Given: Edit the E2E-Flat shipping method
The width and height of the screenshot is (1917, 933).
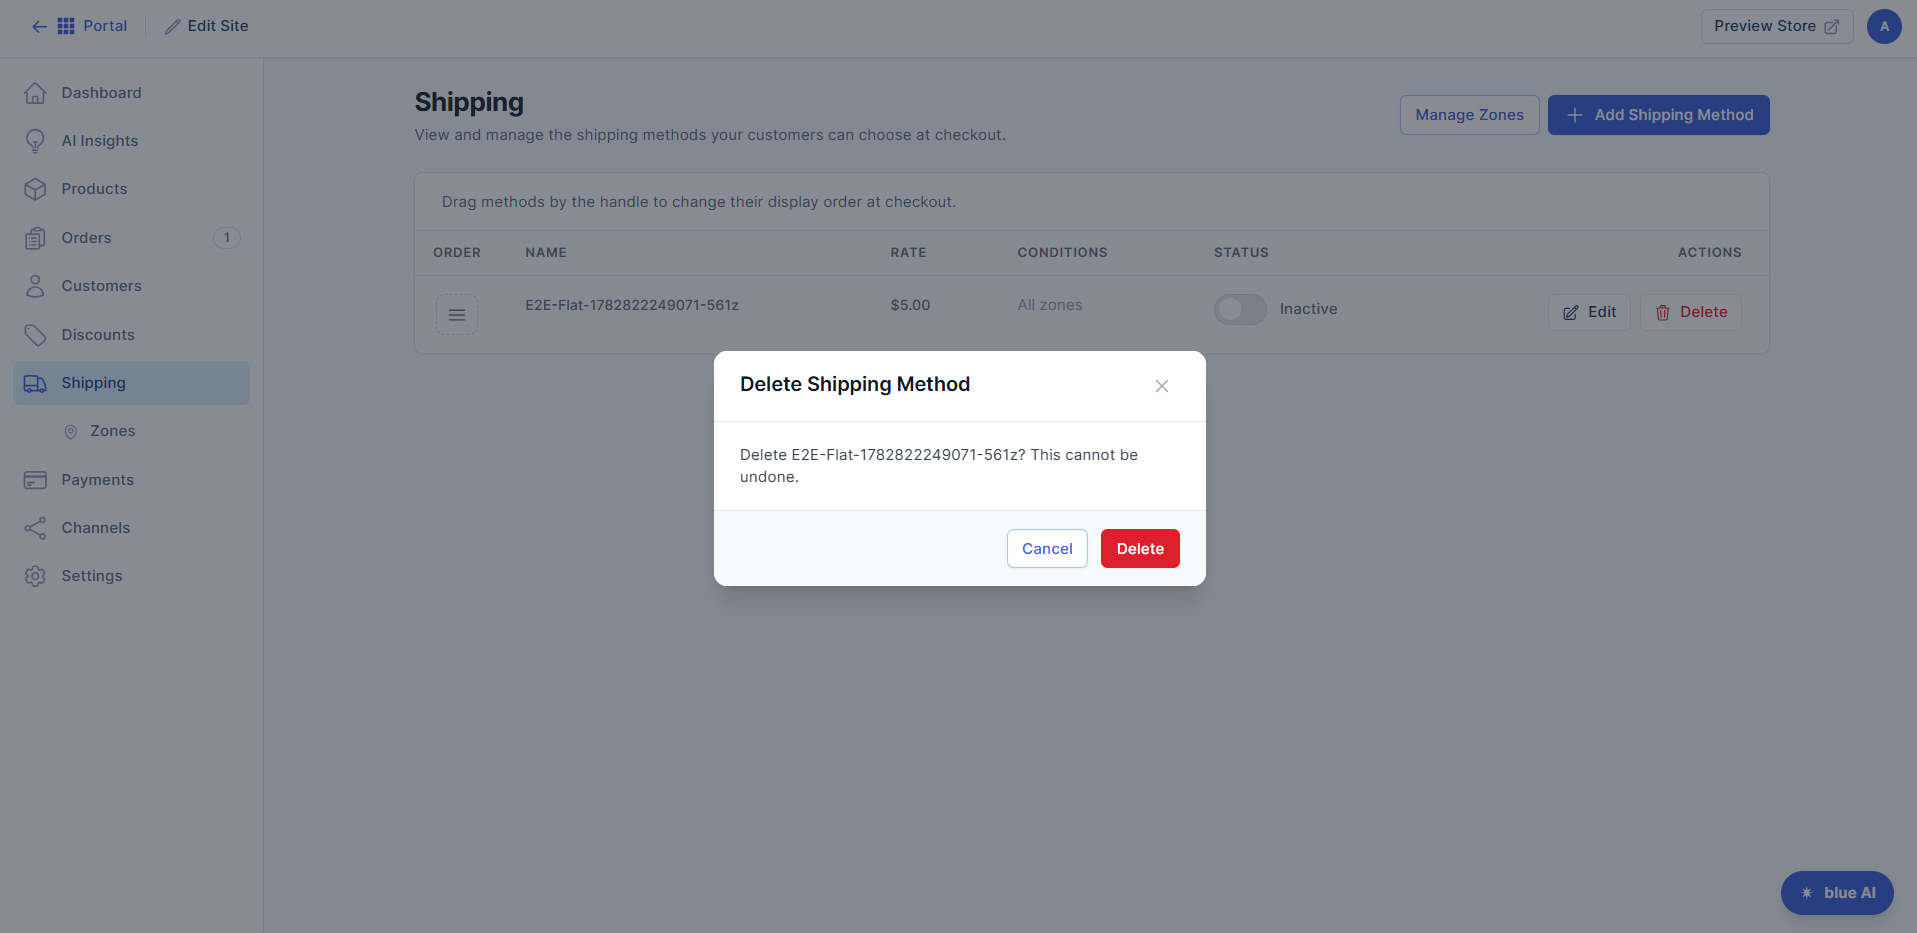Looking at the screenshot, I should [x=1589, y=312].
